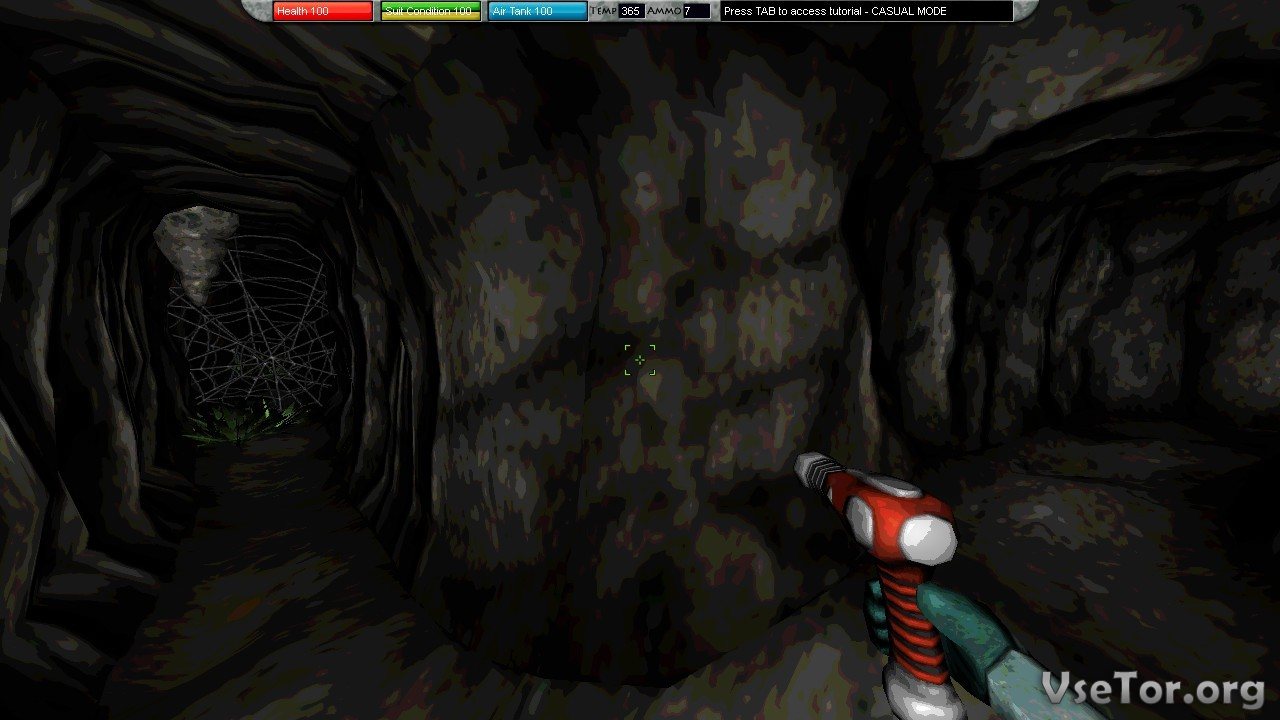Click the TEMP value field showing 365

click(x=631, y=11)
